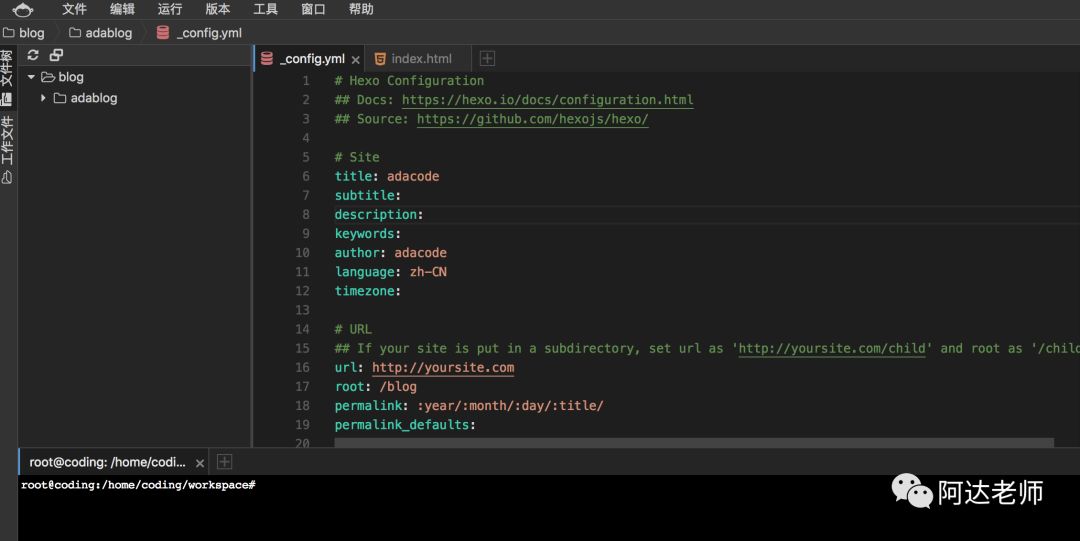This screenshot has height=541, width=1080.
Task: Click the editor horizontal scrollbar
Action: [x=694, y=442]
